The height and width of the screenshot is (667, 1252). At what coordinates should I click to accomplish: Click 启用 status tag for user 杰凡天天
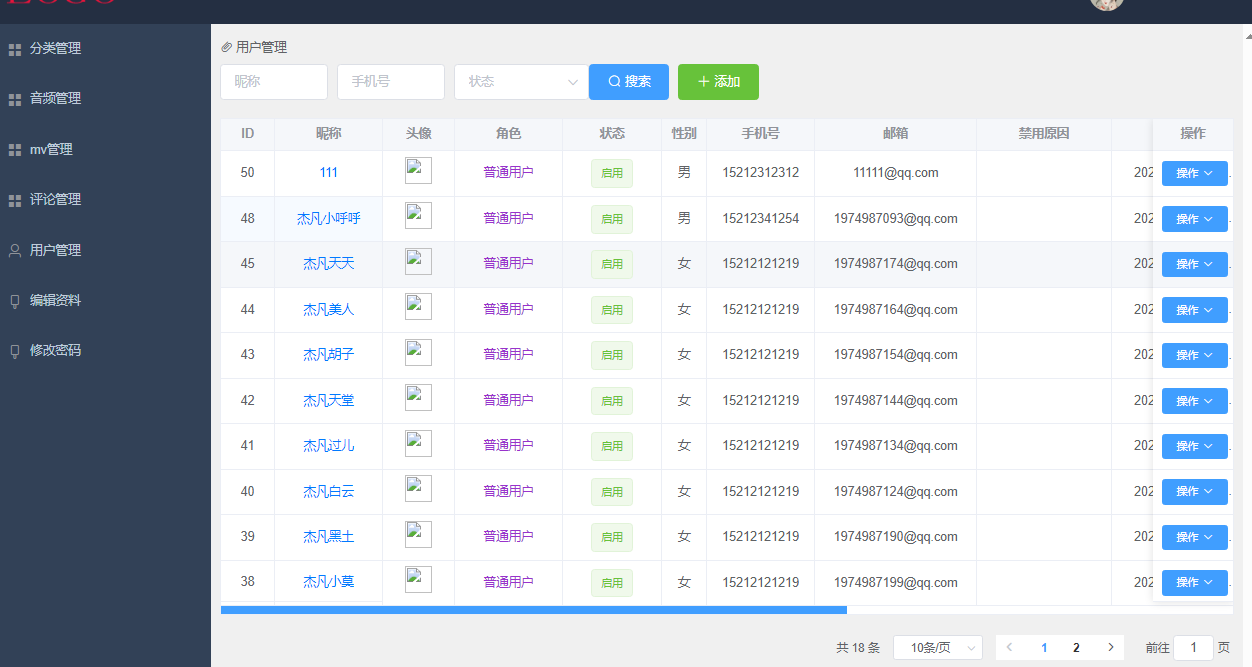coord(612,264)
